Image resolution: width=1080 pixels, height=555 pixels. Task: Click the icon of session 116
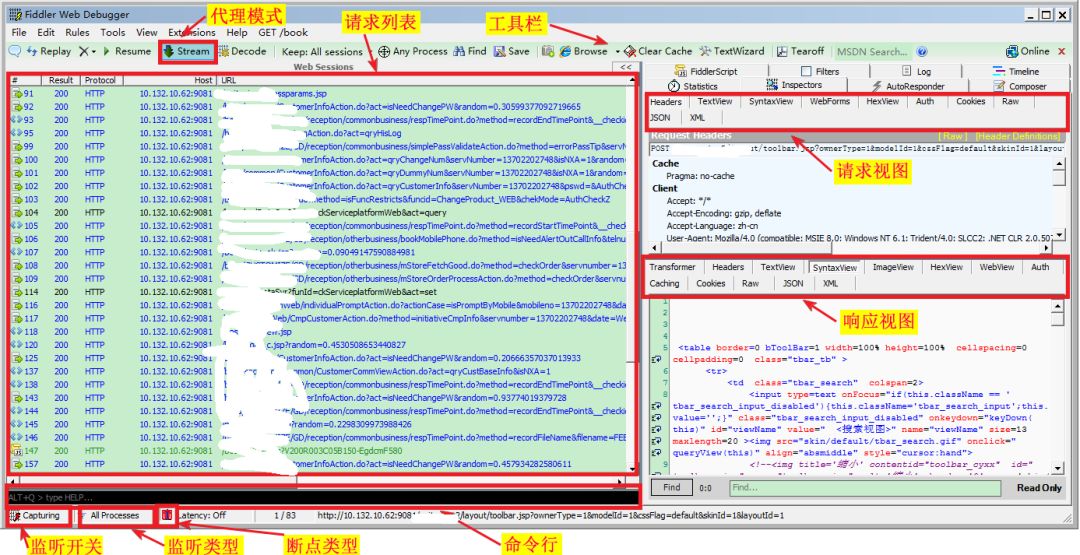tap(17, 305)
